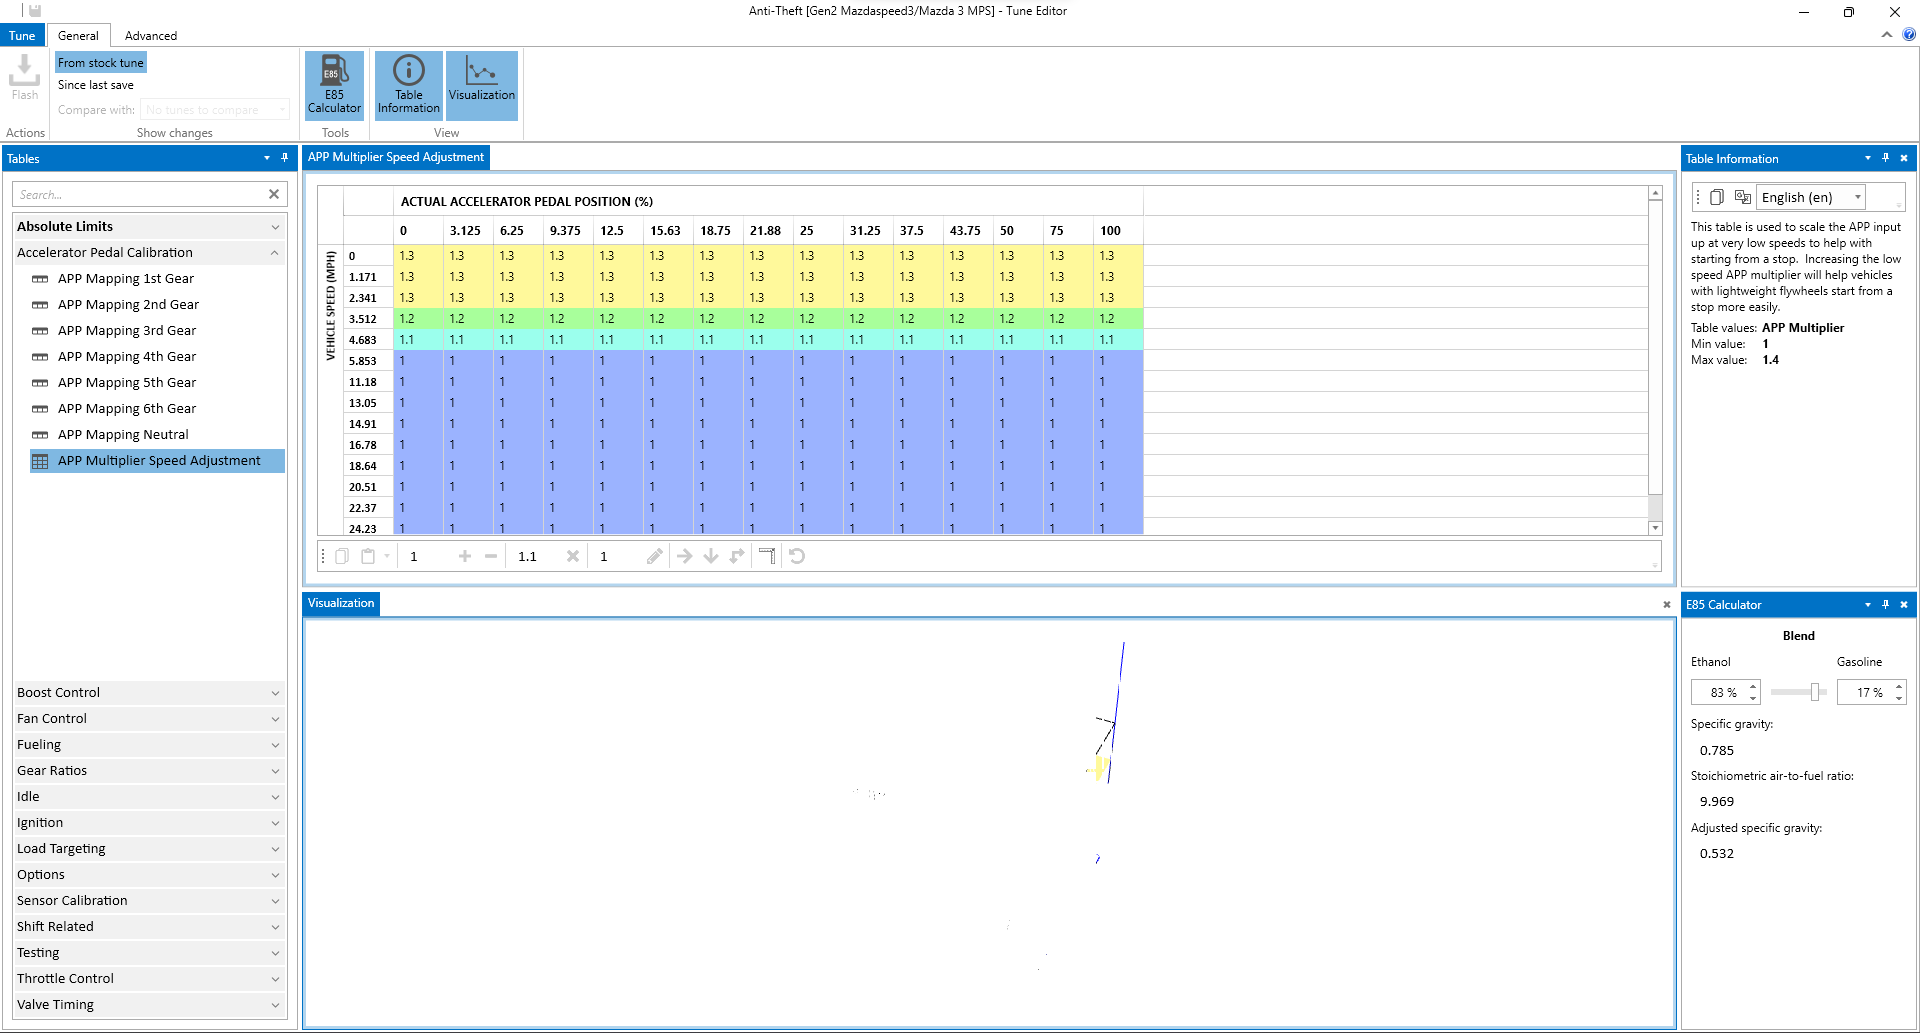Select cell 1.2 at speed 3.512, pedal 0
1920x1033 pixels.
pyautogui.click(x=418, y=319)
